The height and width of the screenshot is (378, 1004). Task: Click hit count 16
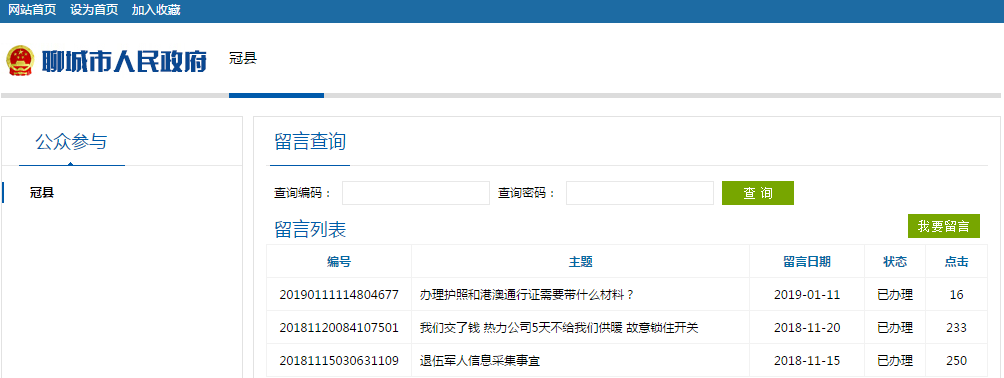pos(957,295)
